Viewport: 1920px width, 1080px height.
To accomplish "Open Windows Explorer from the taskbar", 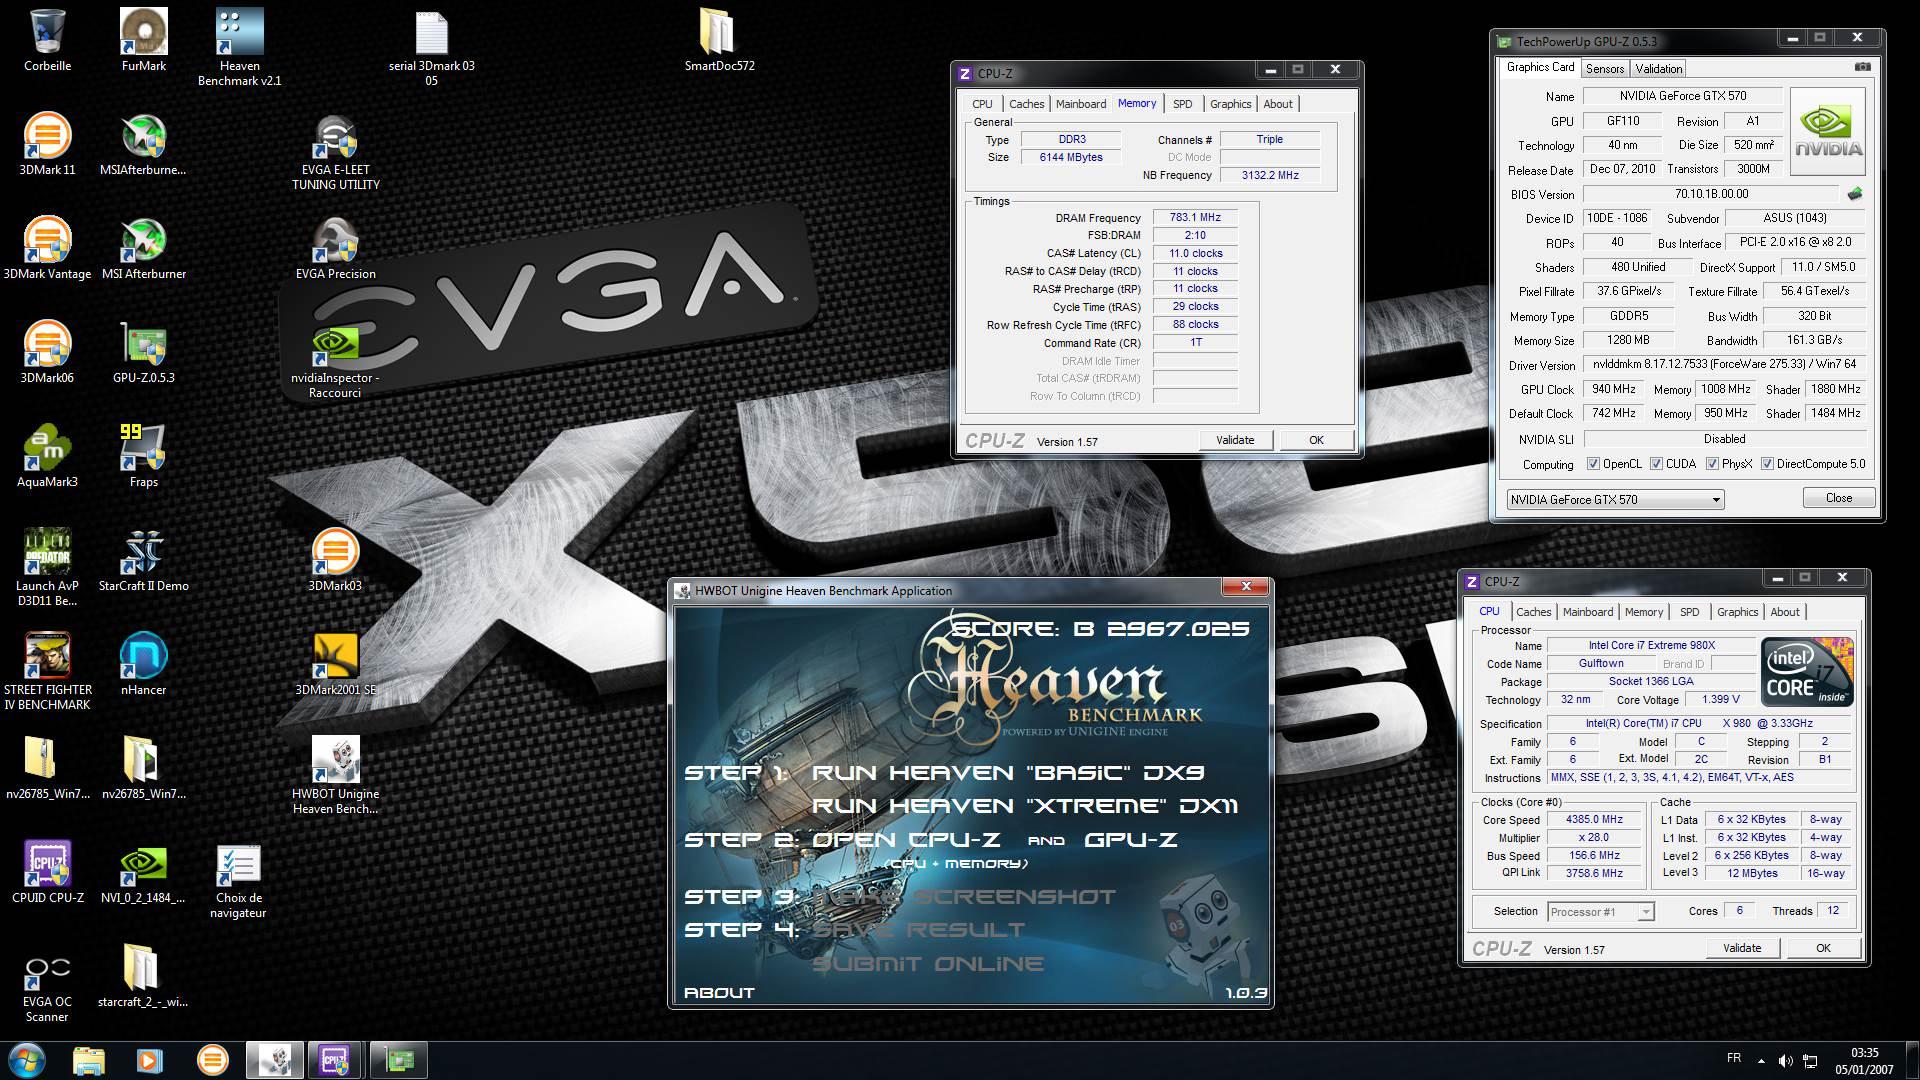I will [89, 1060].
